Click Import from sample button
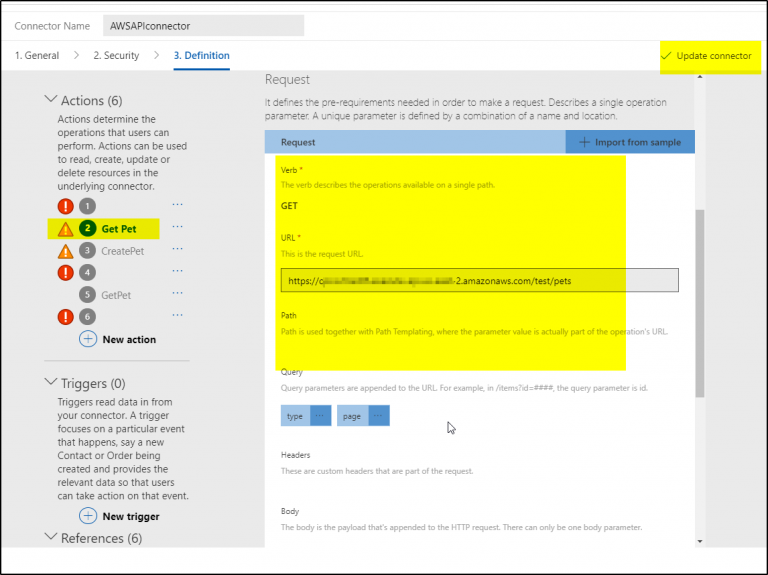Screen dimensions: 768x575 [630, 142]
